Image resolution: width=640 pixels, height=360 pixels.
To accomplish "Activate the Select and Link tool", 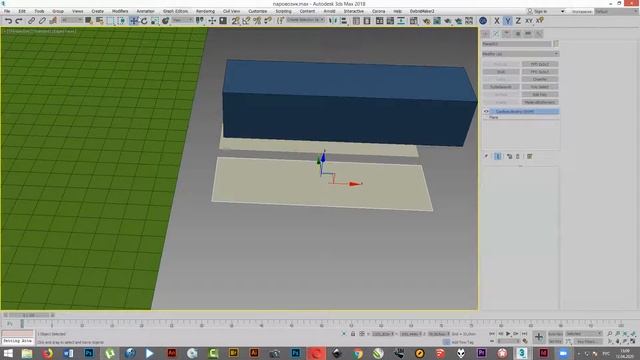I will pos(31,20).
